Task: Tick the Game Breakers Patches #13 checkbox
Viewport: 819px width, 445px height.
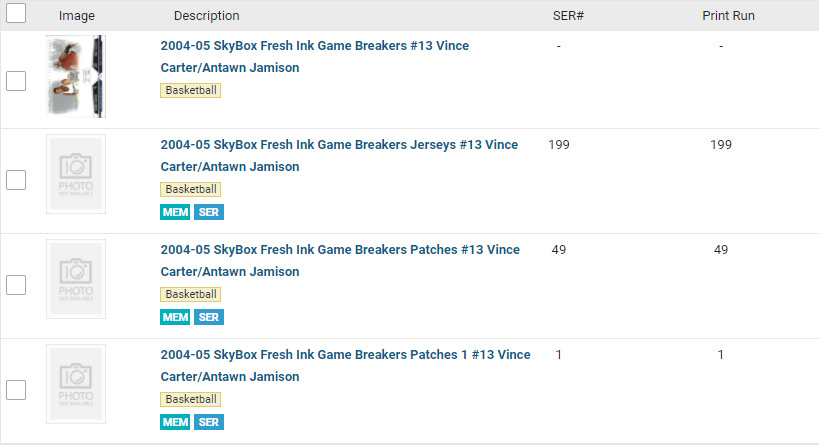Action: click(16, 285)
